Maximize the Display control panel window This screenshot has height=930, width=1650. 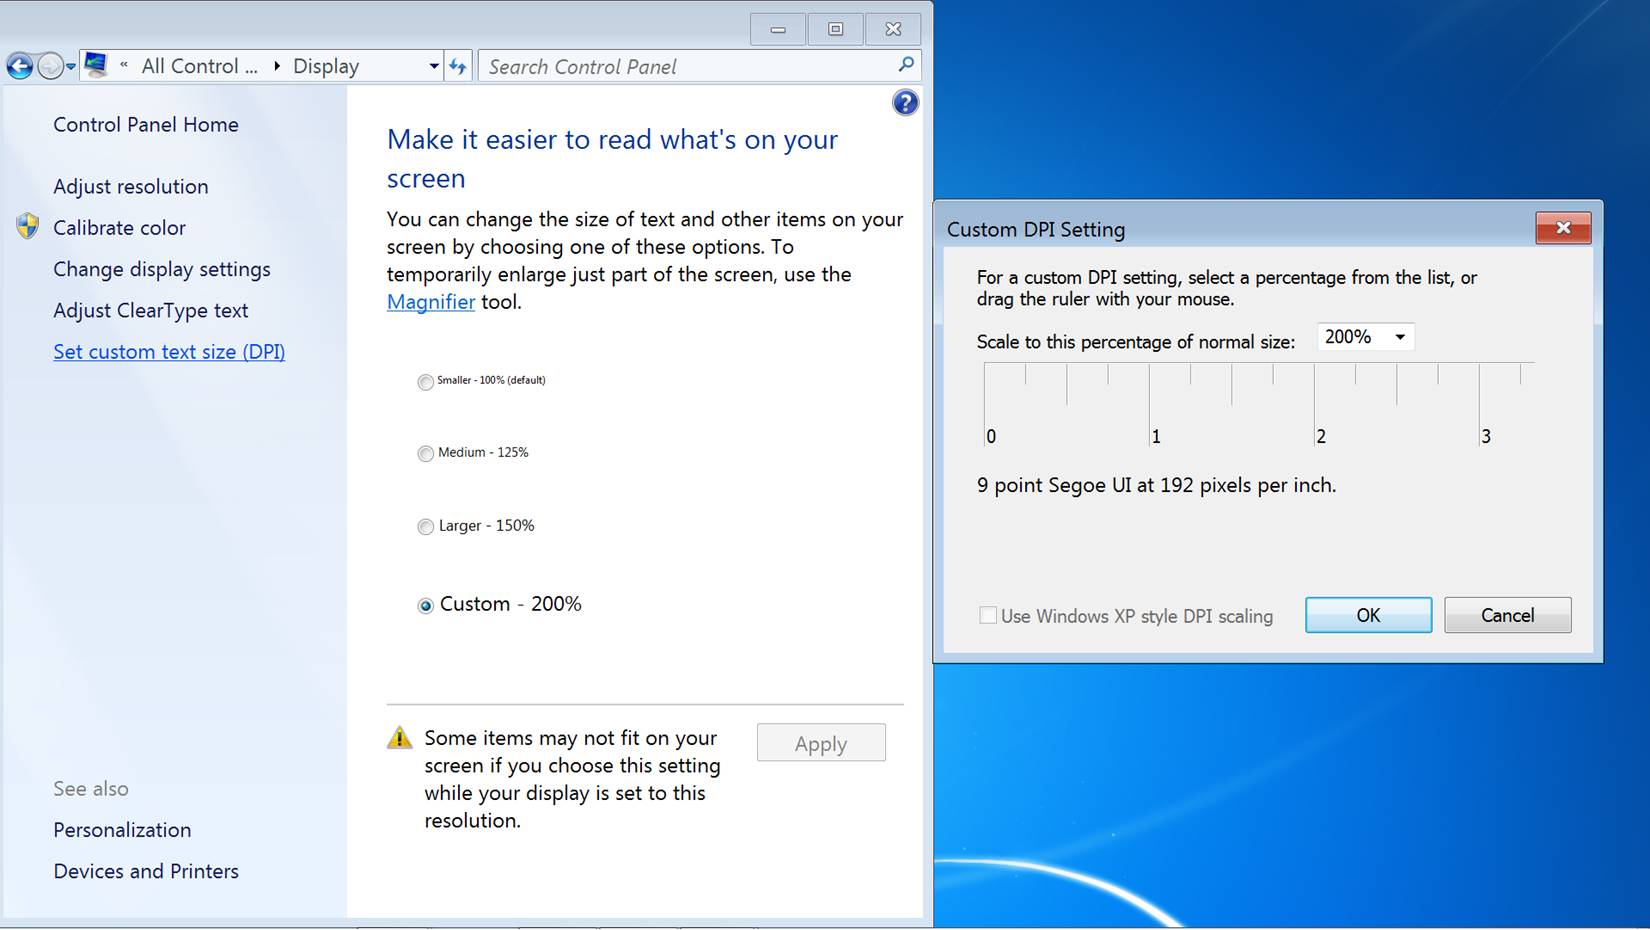pos(835,29)
